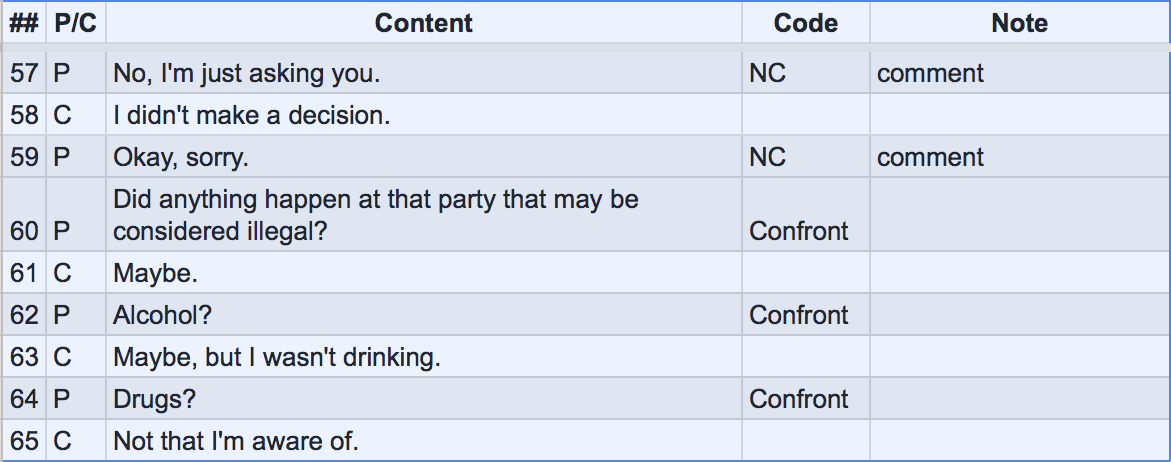Click the NC code in row 57
Image resolution: width=1171 pixels, height=462 pixels.
pyautogui.click(x=768, y=73)
